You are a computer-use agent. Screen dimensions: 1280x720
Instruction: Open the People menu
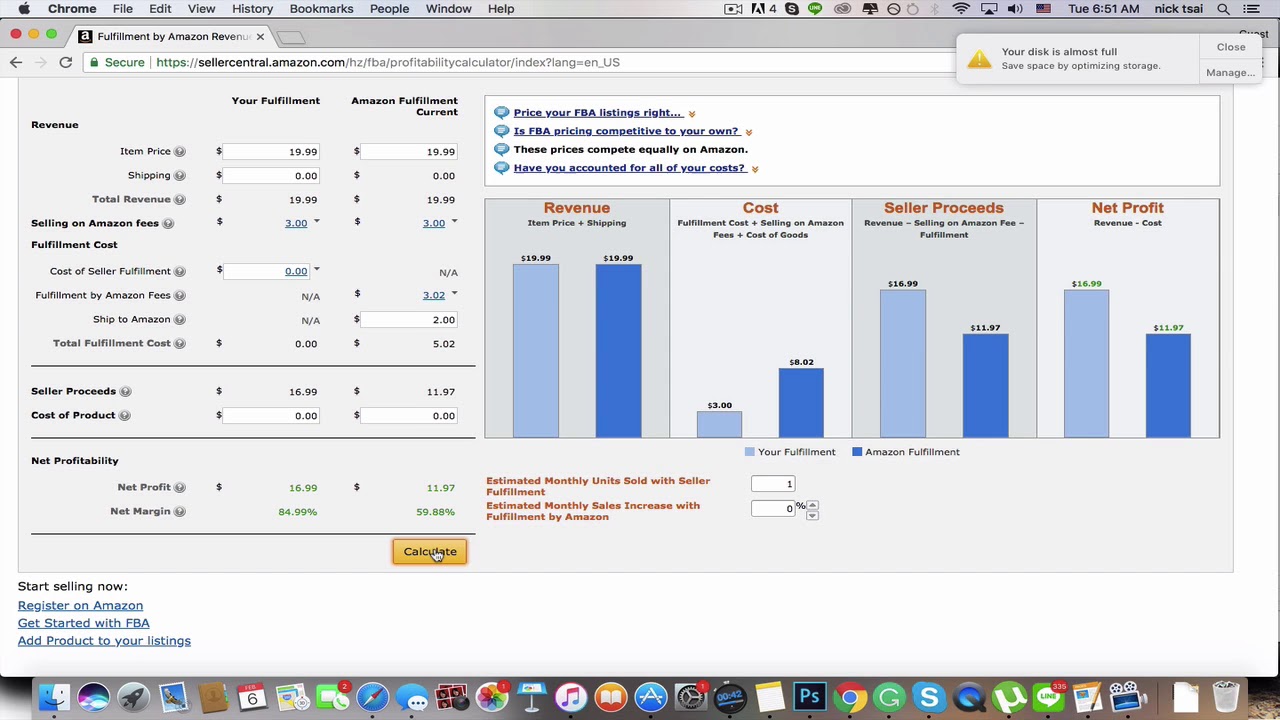389,9
